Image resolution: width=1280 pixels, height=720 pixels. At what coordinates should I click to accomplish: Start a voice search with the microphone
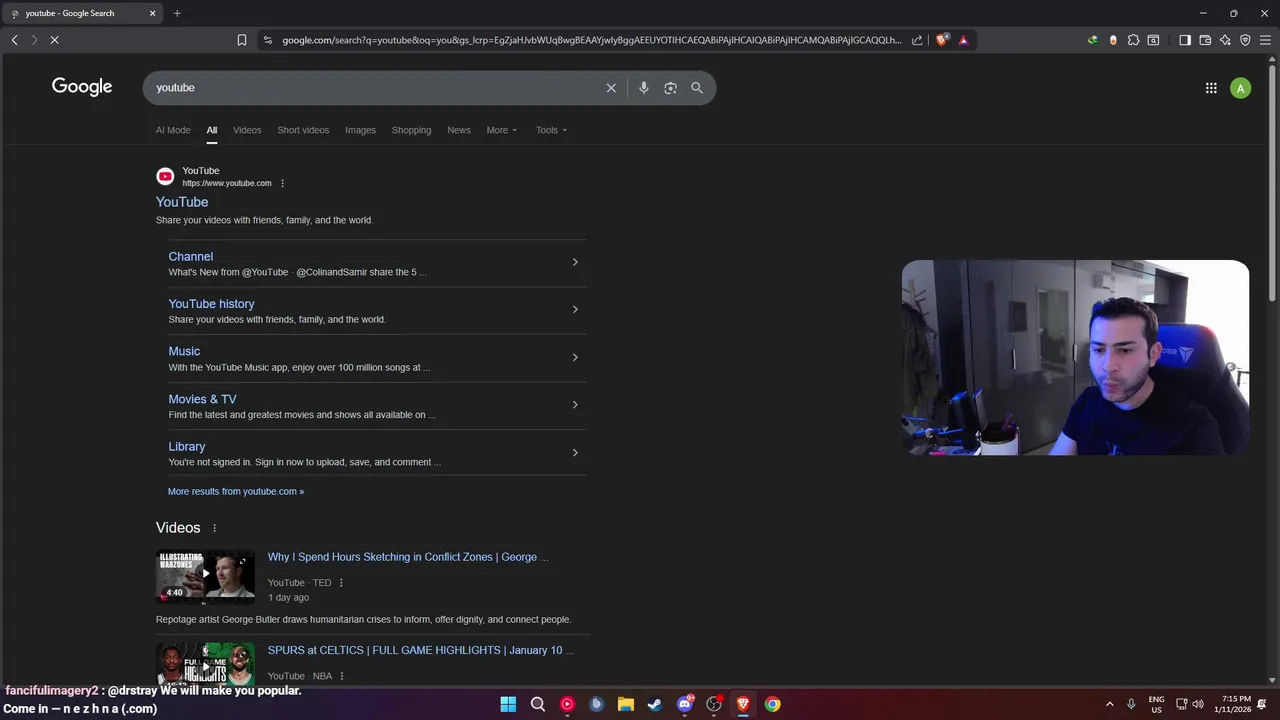click(643, 88)
